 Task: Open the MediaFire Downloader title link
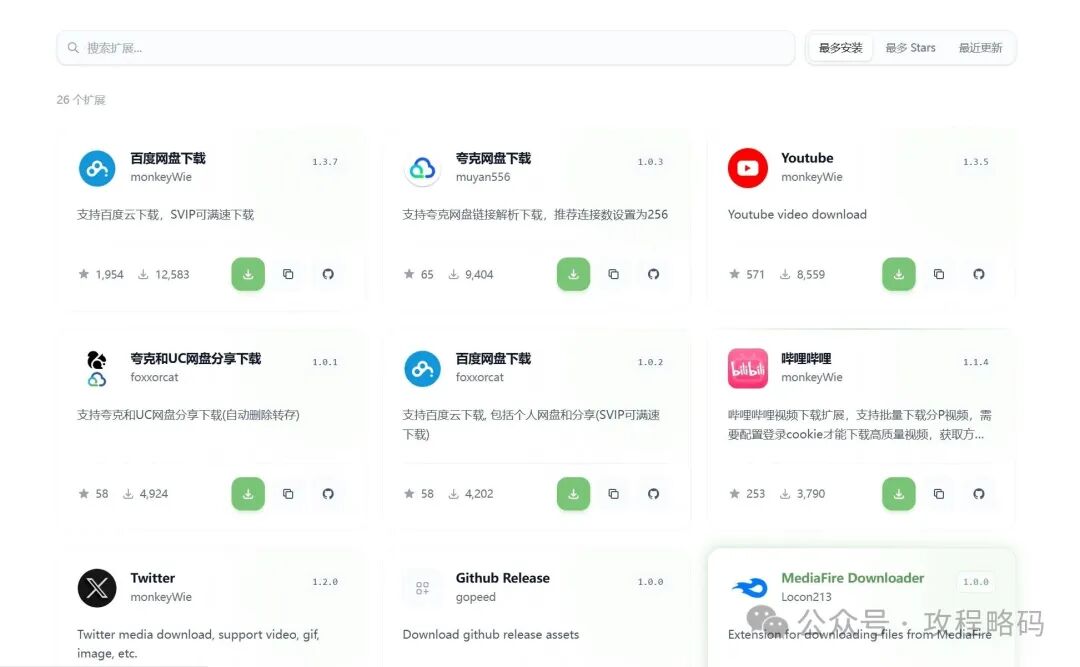click(852, 578)
